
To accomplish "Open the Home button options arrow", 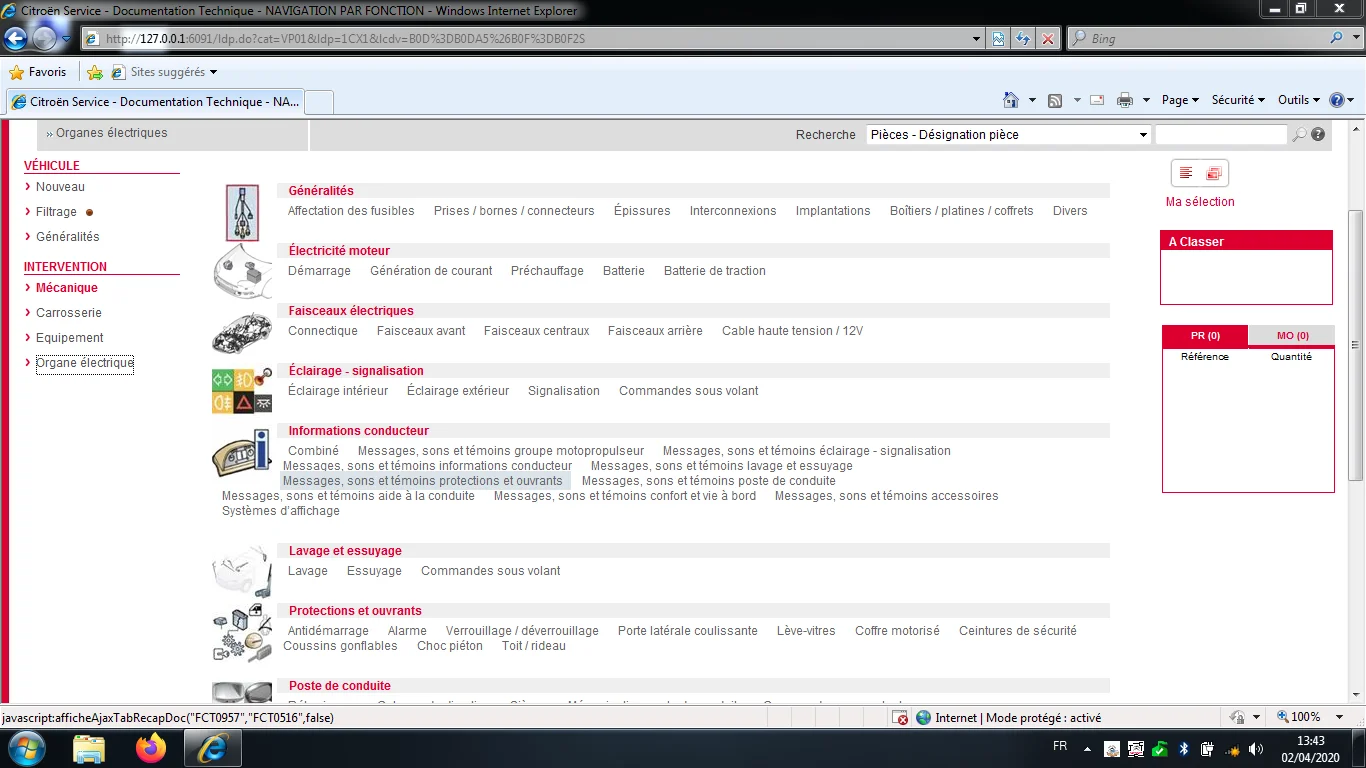I will point(1032,100).
